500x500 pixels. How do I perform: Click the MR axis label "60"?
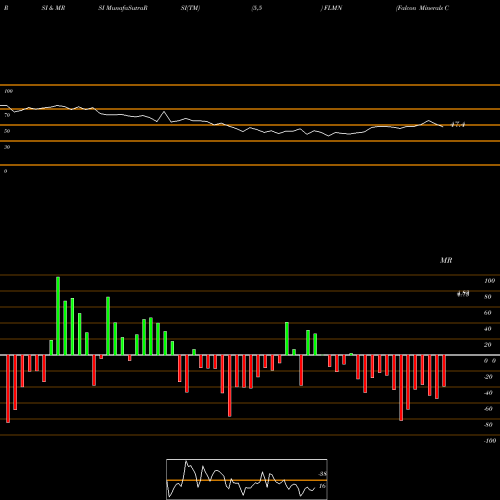[x=488, y=313]
